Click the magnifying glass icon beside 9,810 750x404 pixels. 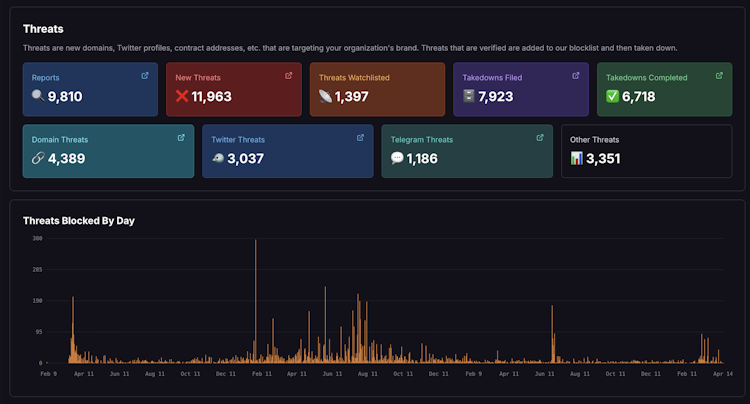tap(38, 96)
